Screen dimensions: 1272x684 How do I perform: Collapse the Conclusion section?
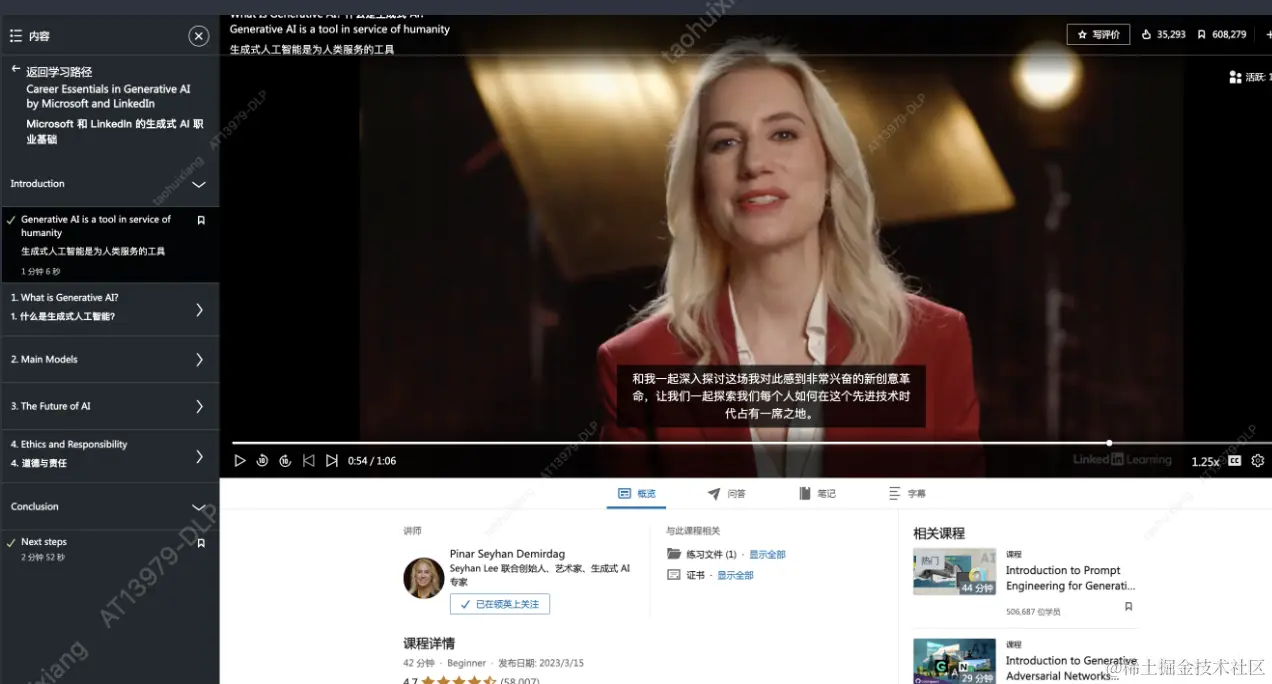(199, 507)
